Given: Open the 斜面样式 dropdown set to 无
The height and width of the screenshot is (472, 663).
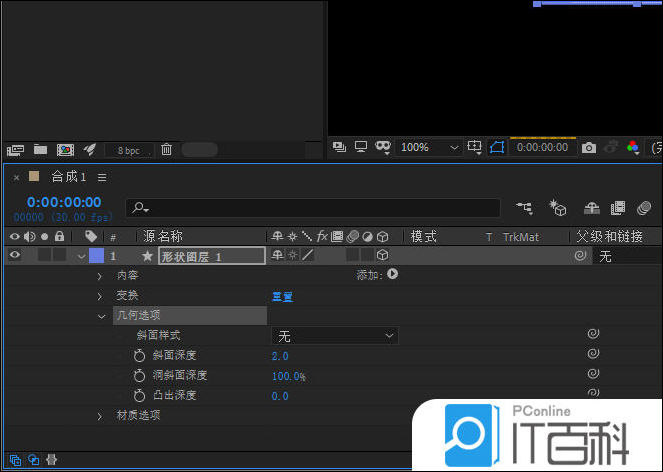Looking at the screenshot, I should point(335,336).
